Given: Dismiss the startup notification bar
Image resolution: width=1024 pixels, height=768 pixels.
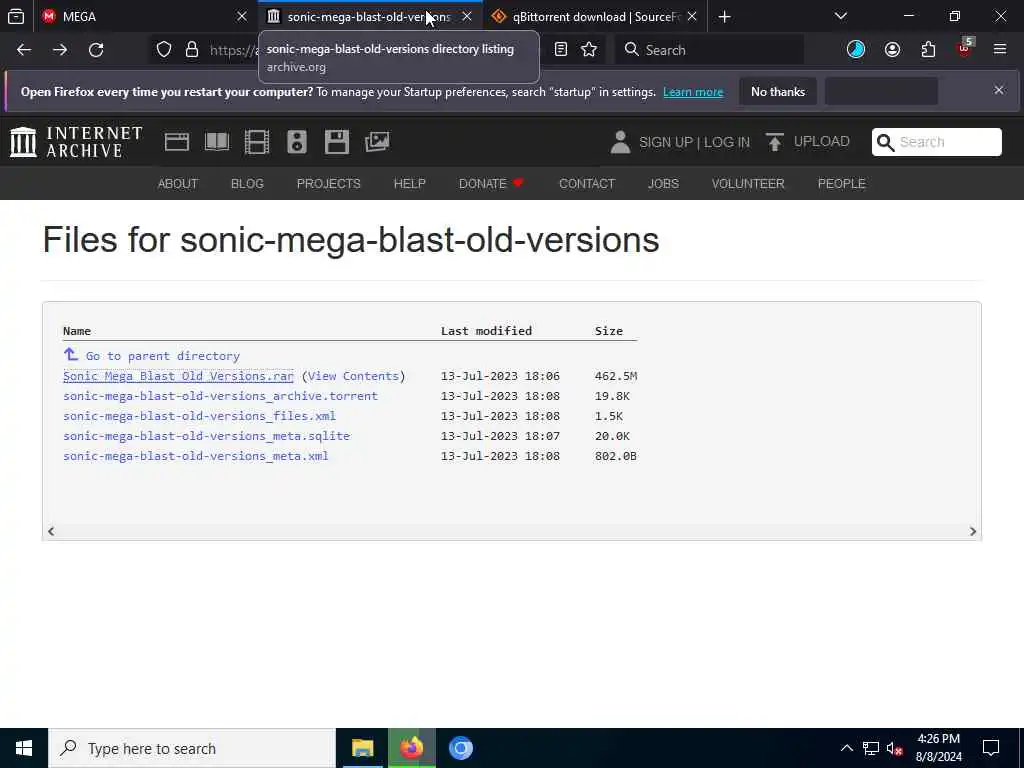Looking at the screenshot, I should coord(999,90).
